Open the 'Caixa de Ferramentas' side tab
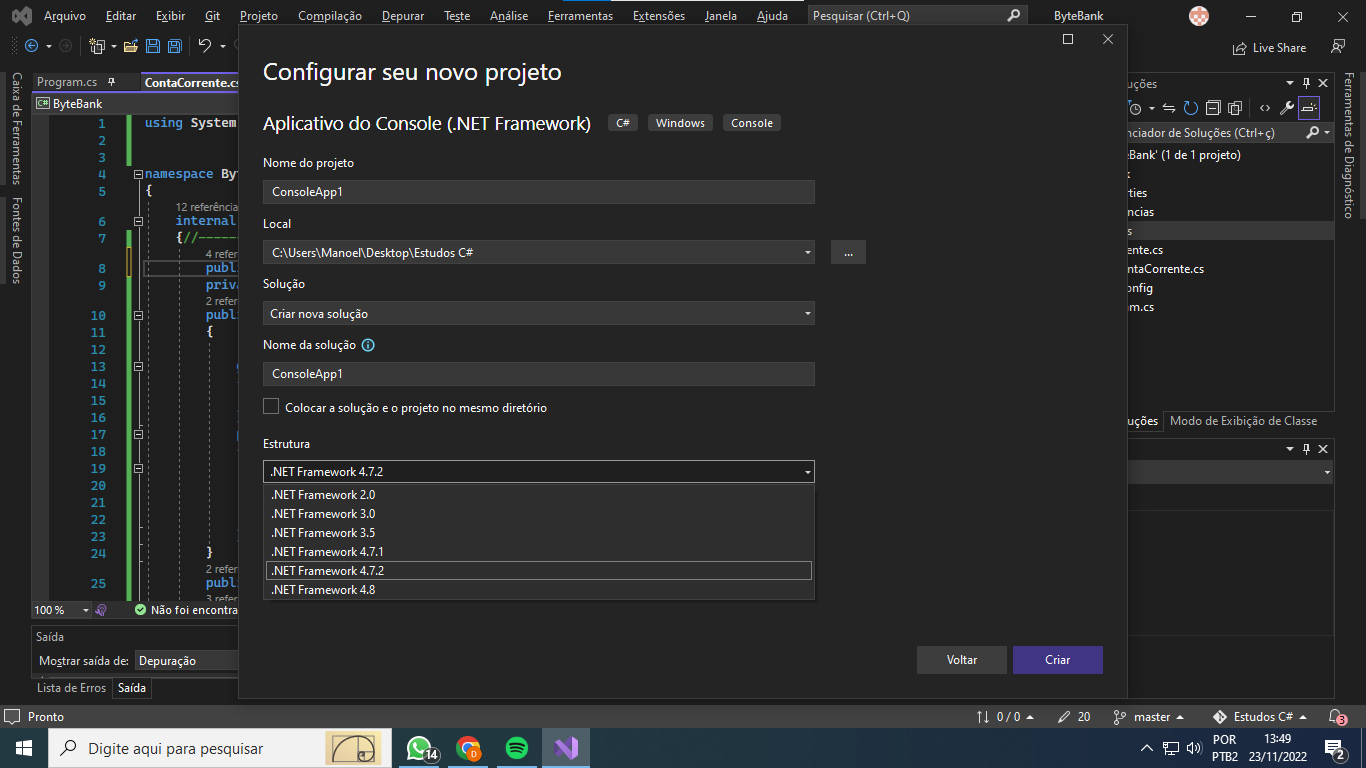 click(16, 128)
